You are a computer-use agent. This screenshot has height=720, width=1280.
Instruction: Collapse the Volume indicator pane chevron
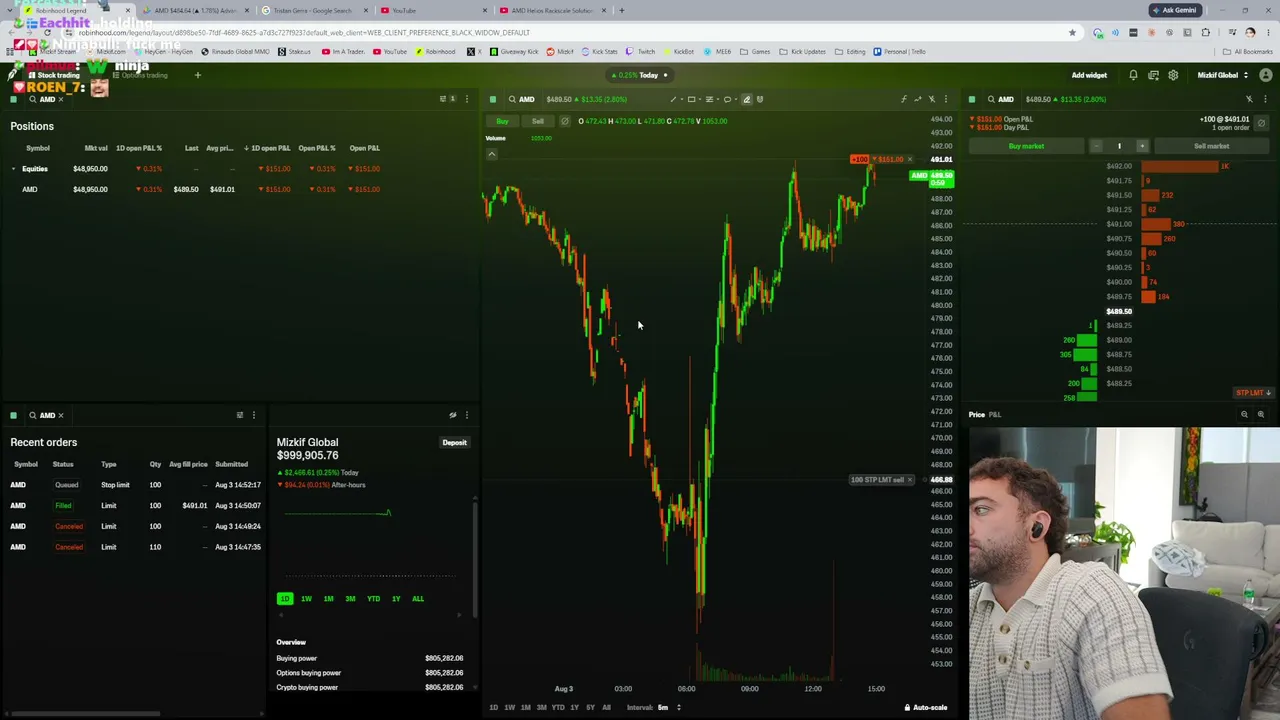click(x=492, y=154)
